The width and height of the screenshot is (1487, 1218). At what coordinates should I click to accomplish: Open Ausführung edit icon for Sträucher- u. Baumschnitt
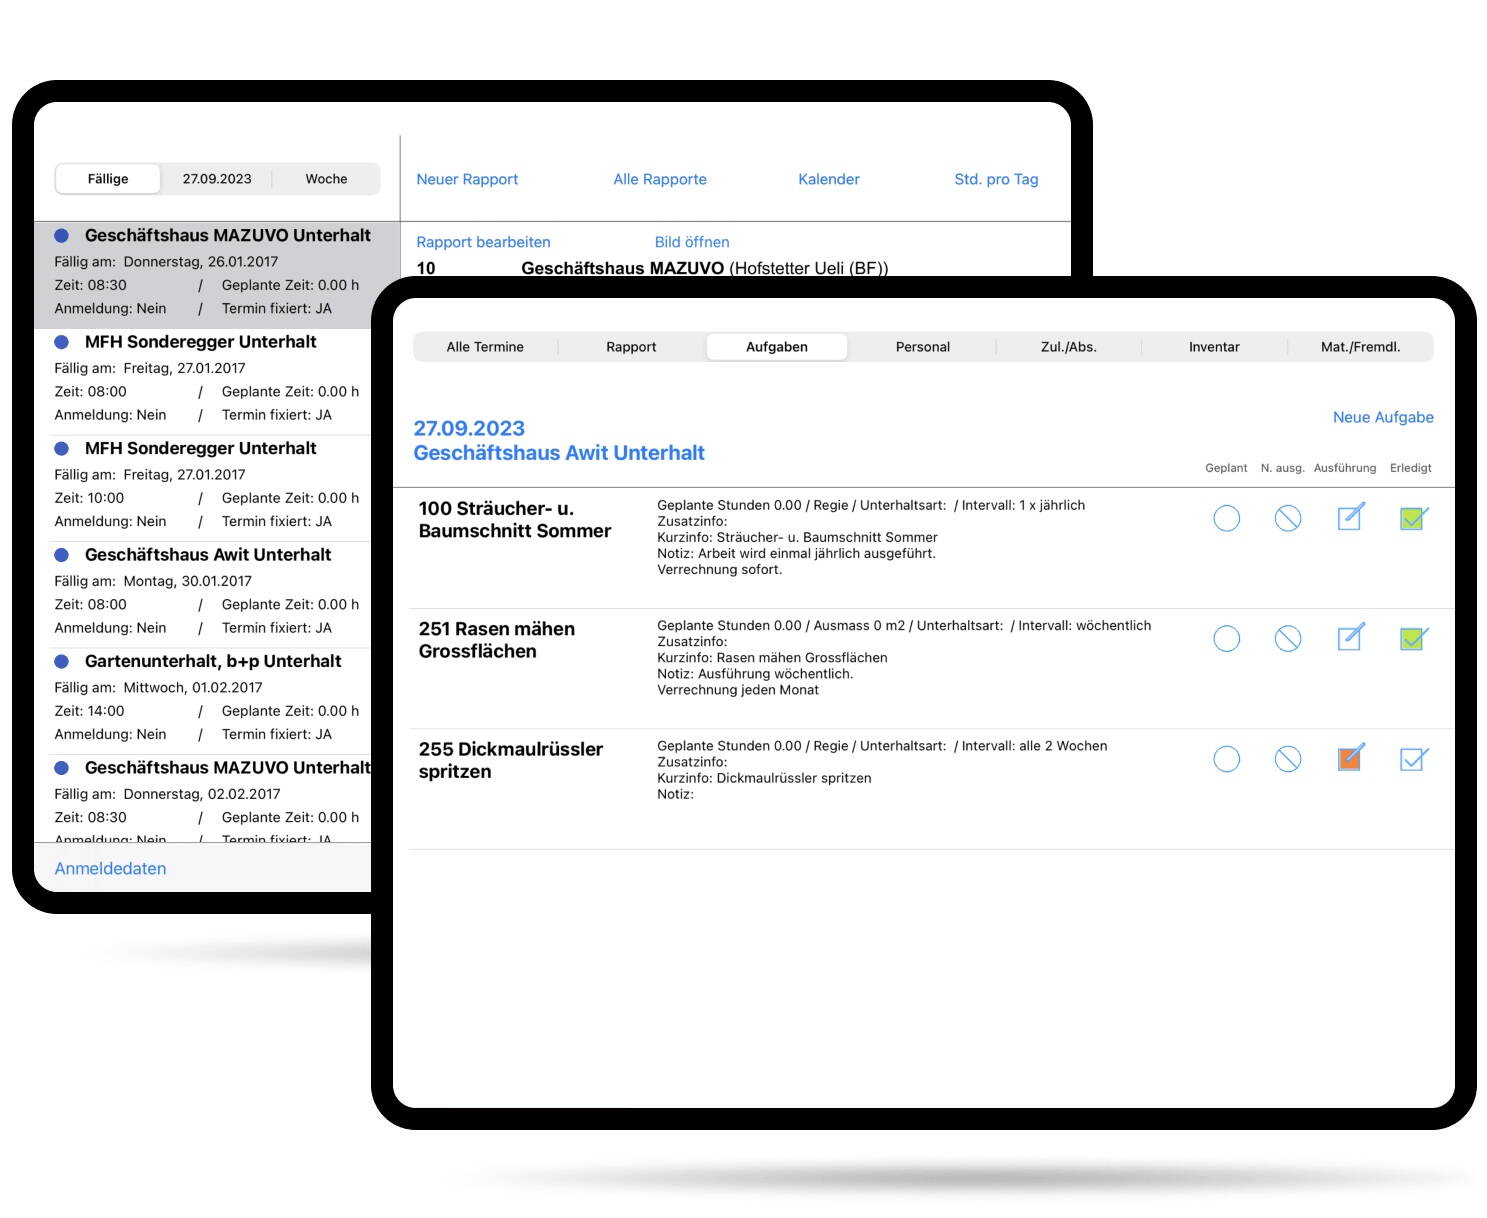pyautogui.click(x=1350, y=518)
